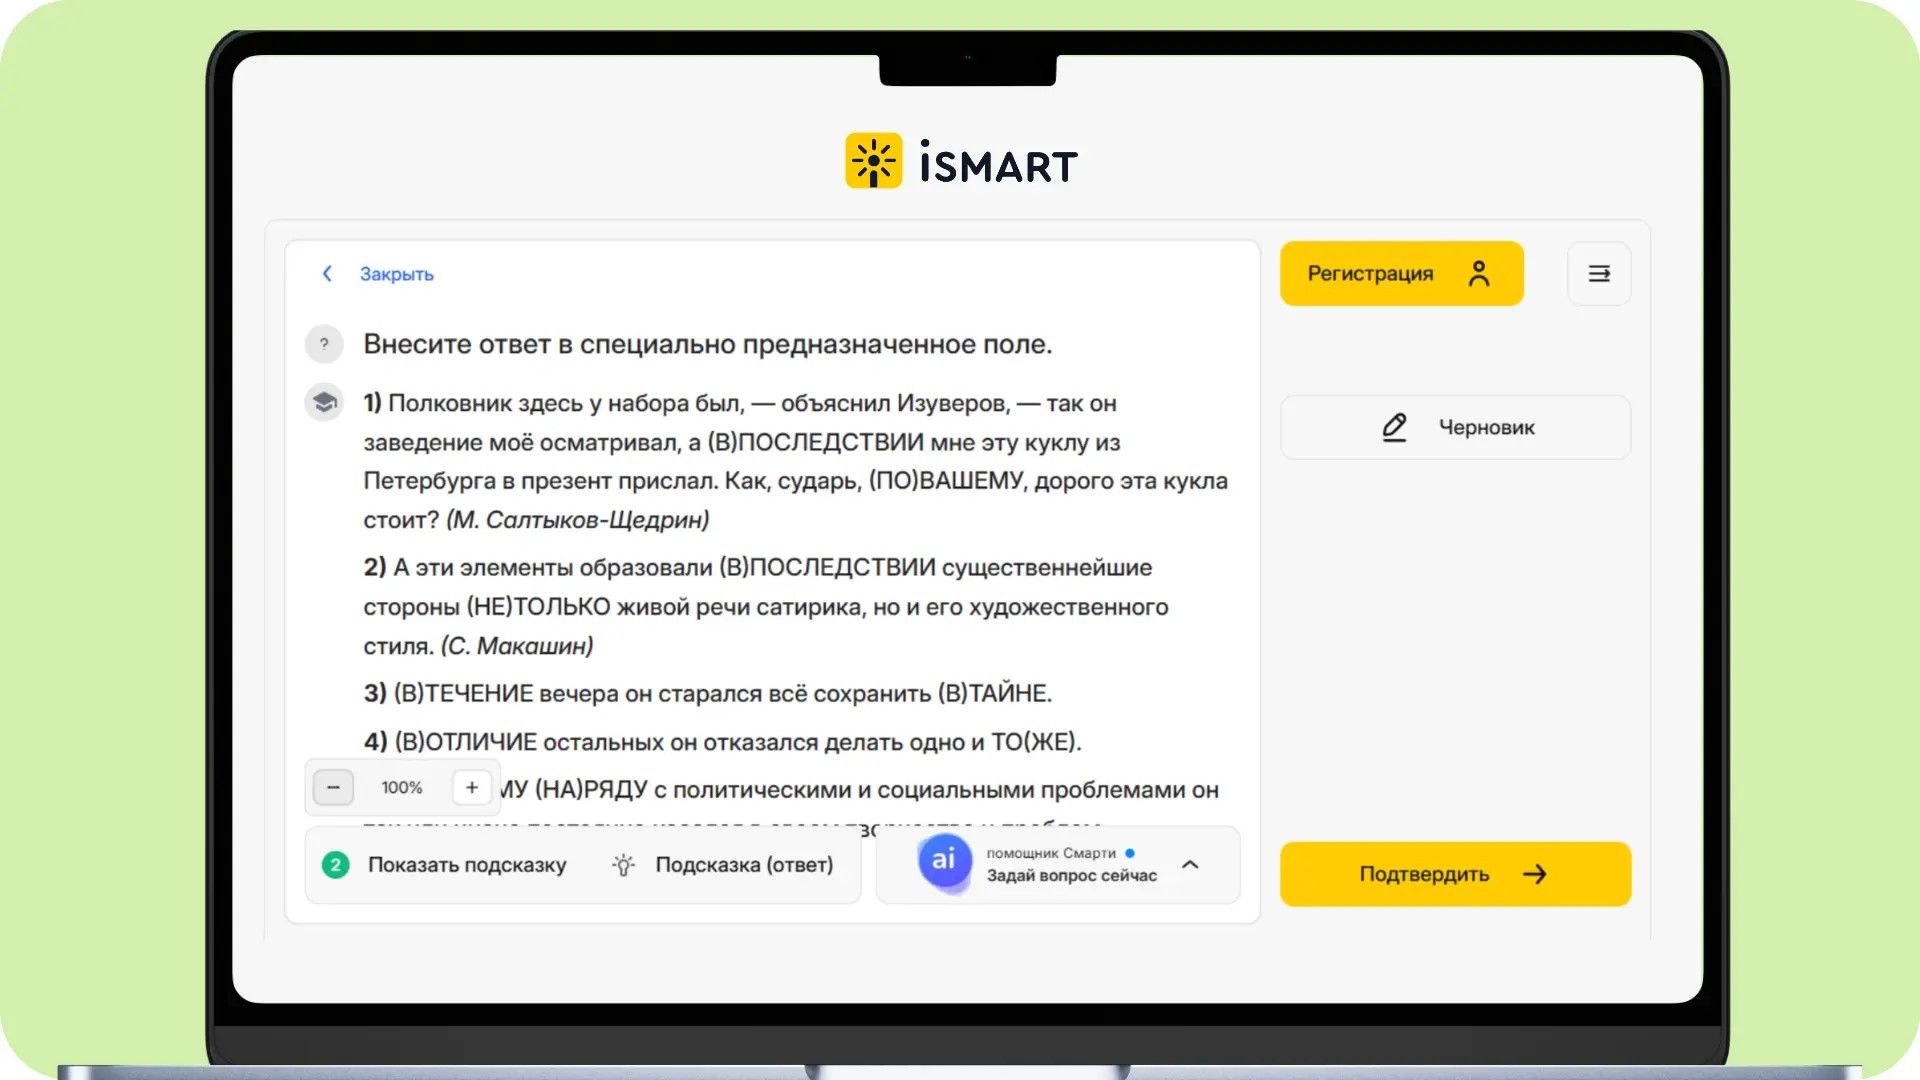1920x1080 pixels.
Task: Click the ai assistant avatar
Action: click(944, 861)
